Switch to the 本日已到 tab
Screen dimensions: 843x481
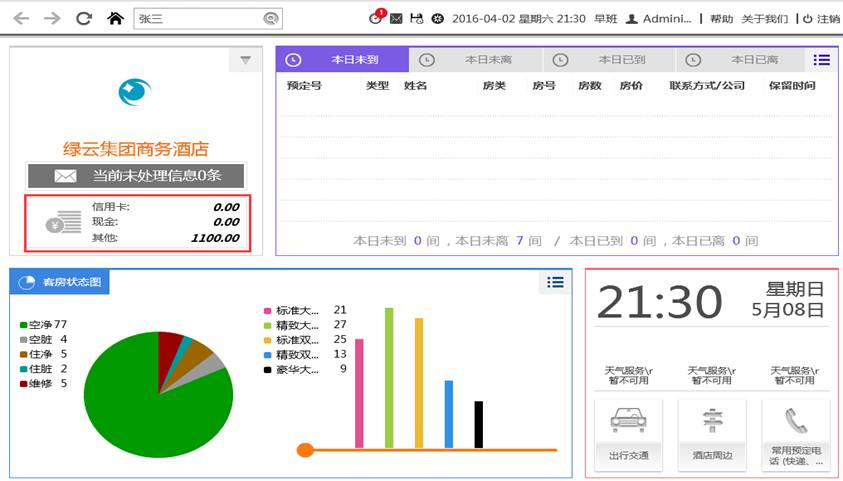coord(609,60)
